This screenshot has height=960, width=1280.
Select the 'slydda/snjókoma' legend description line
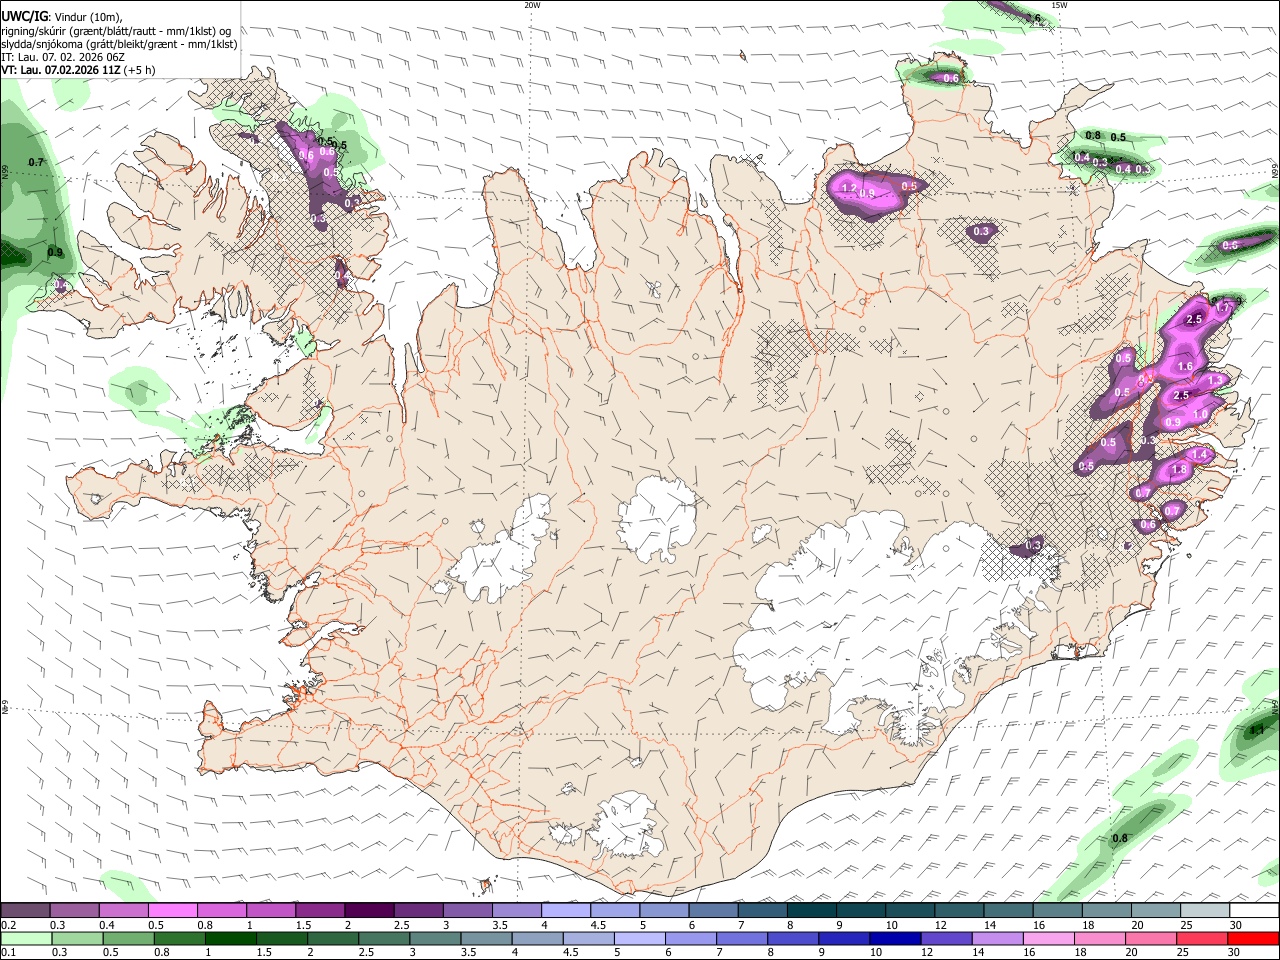(119, 44)
